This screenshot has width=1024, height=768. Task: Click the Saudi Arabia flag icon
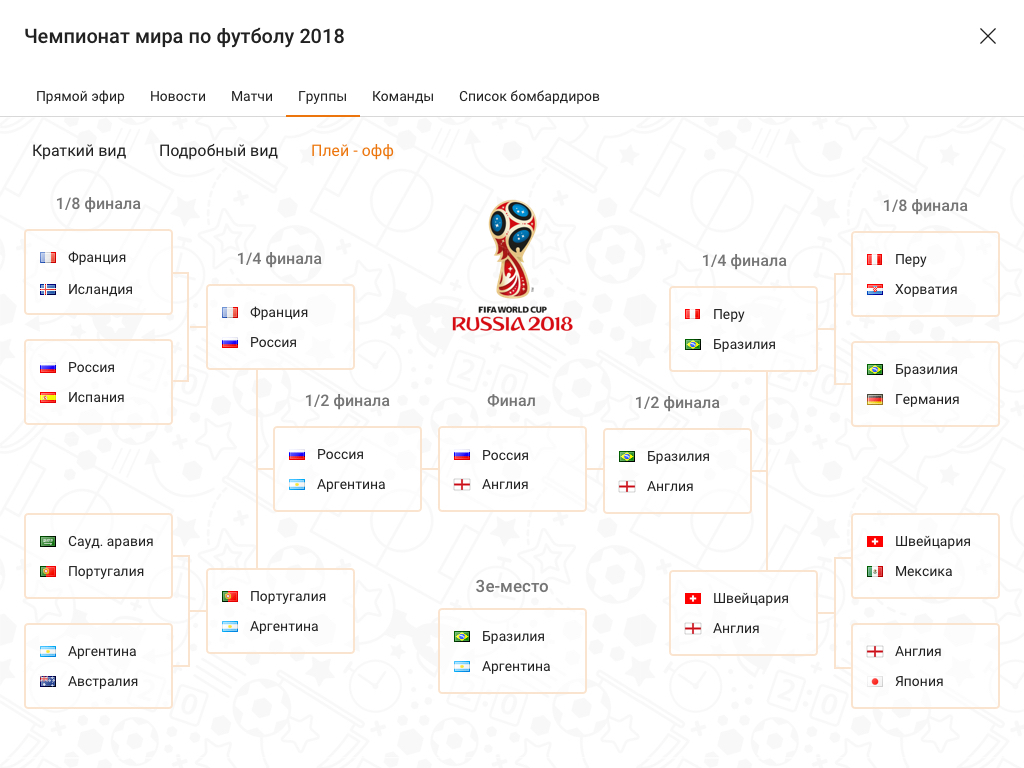pos(48,542)
